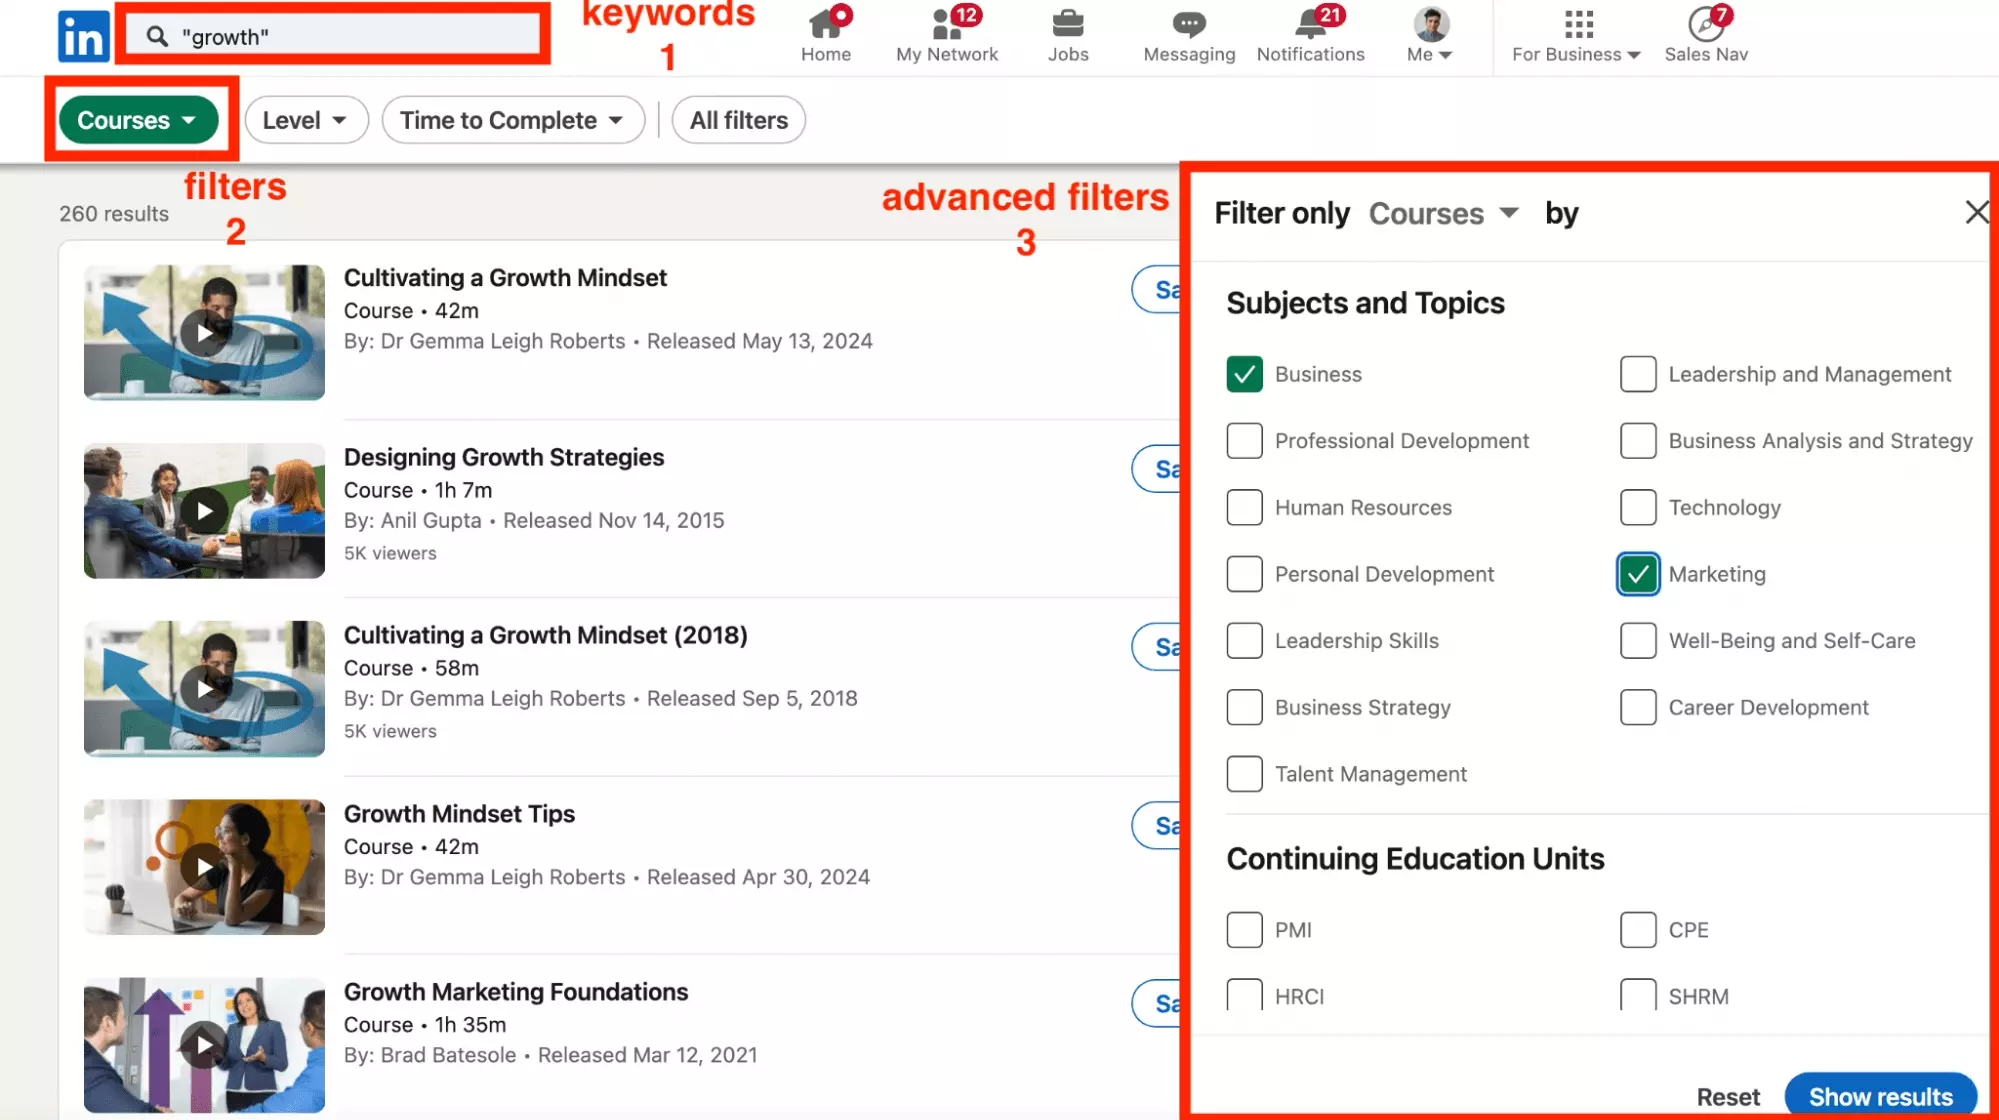
Task: Open the Home feed icon
Action: pyautogui.click(x=826, y=24)
